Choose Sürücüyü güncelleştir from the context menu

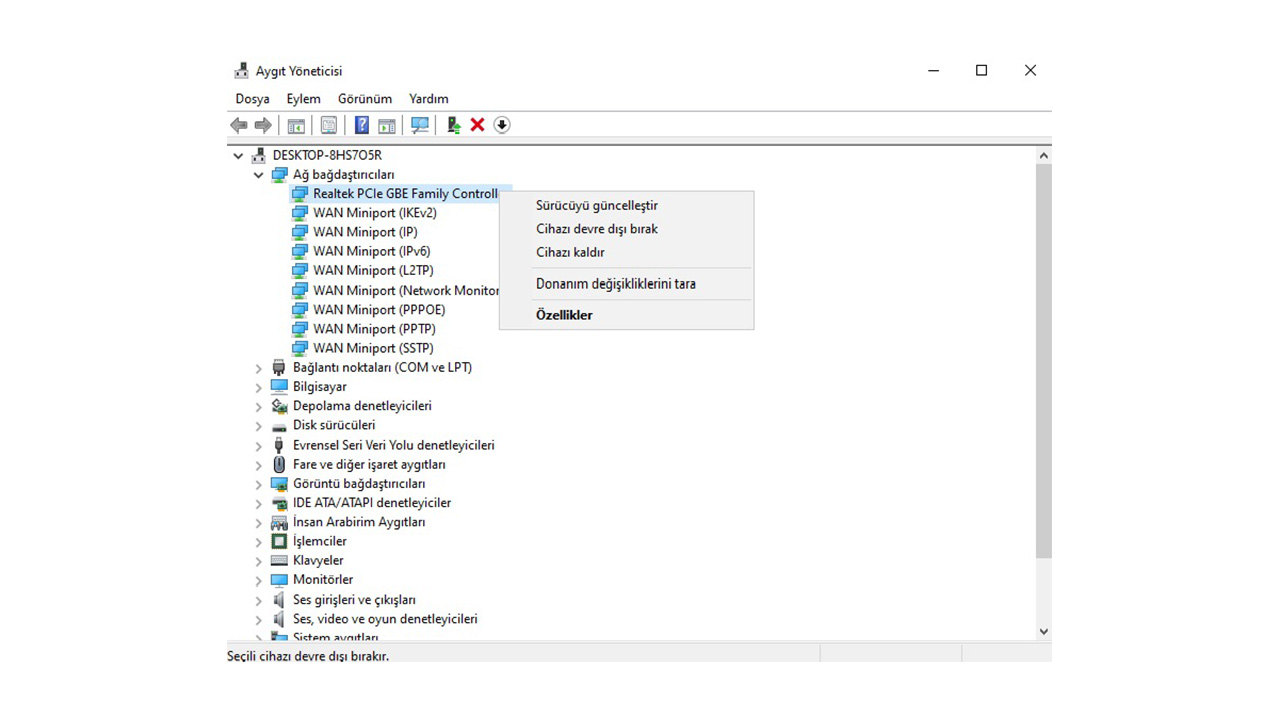[596, 205]
